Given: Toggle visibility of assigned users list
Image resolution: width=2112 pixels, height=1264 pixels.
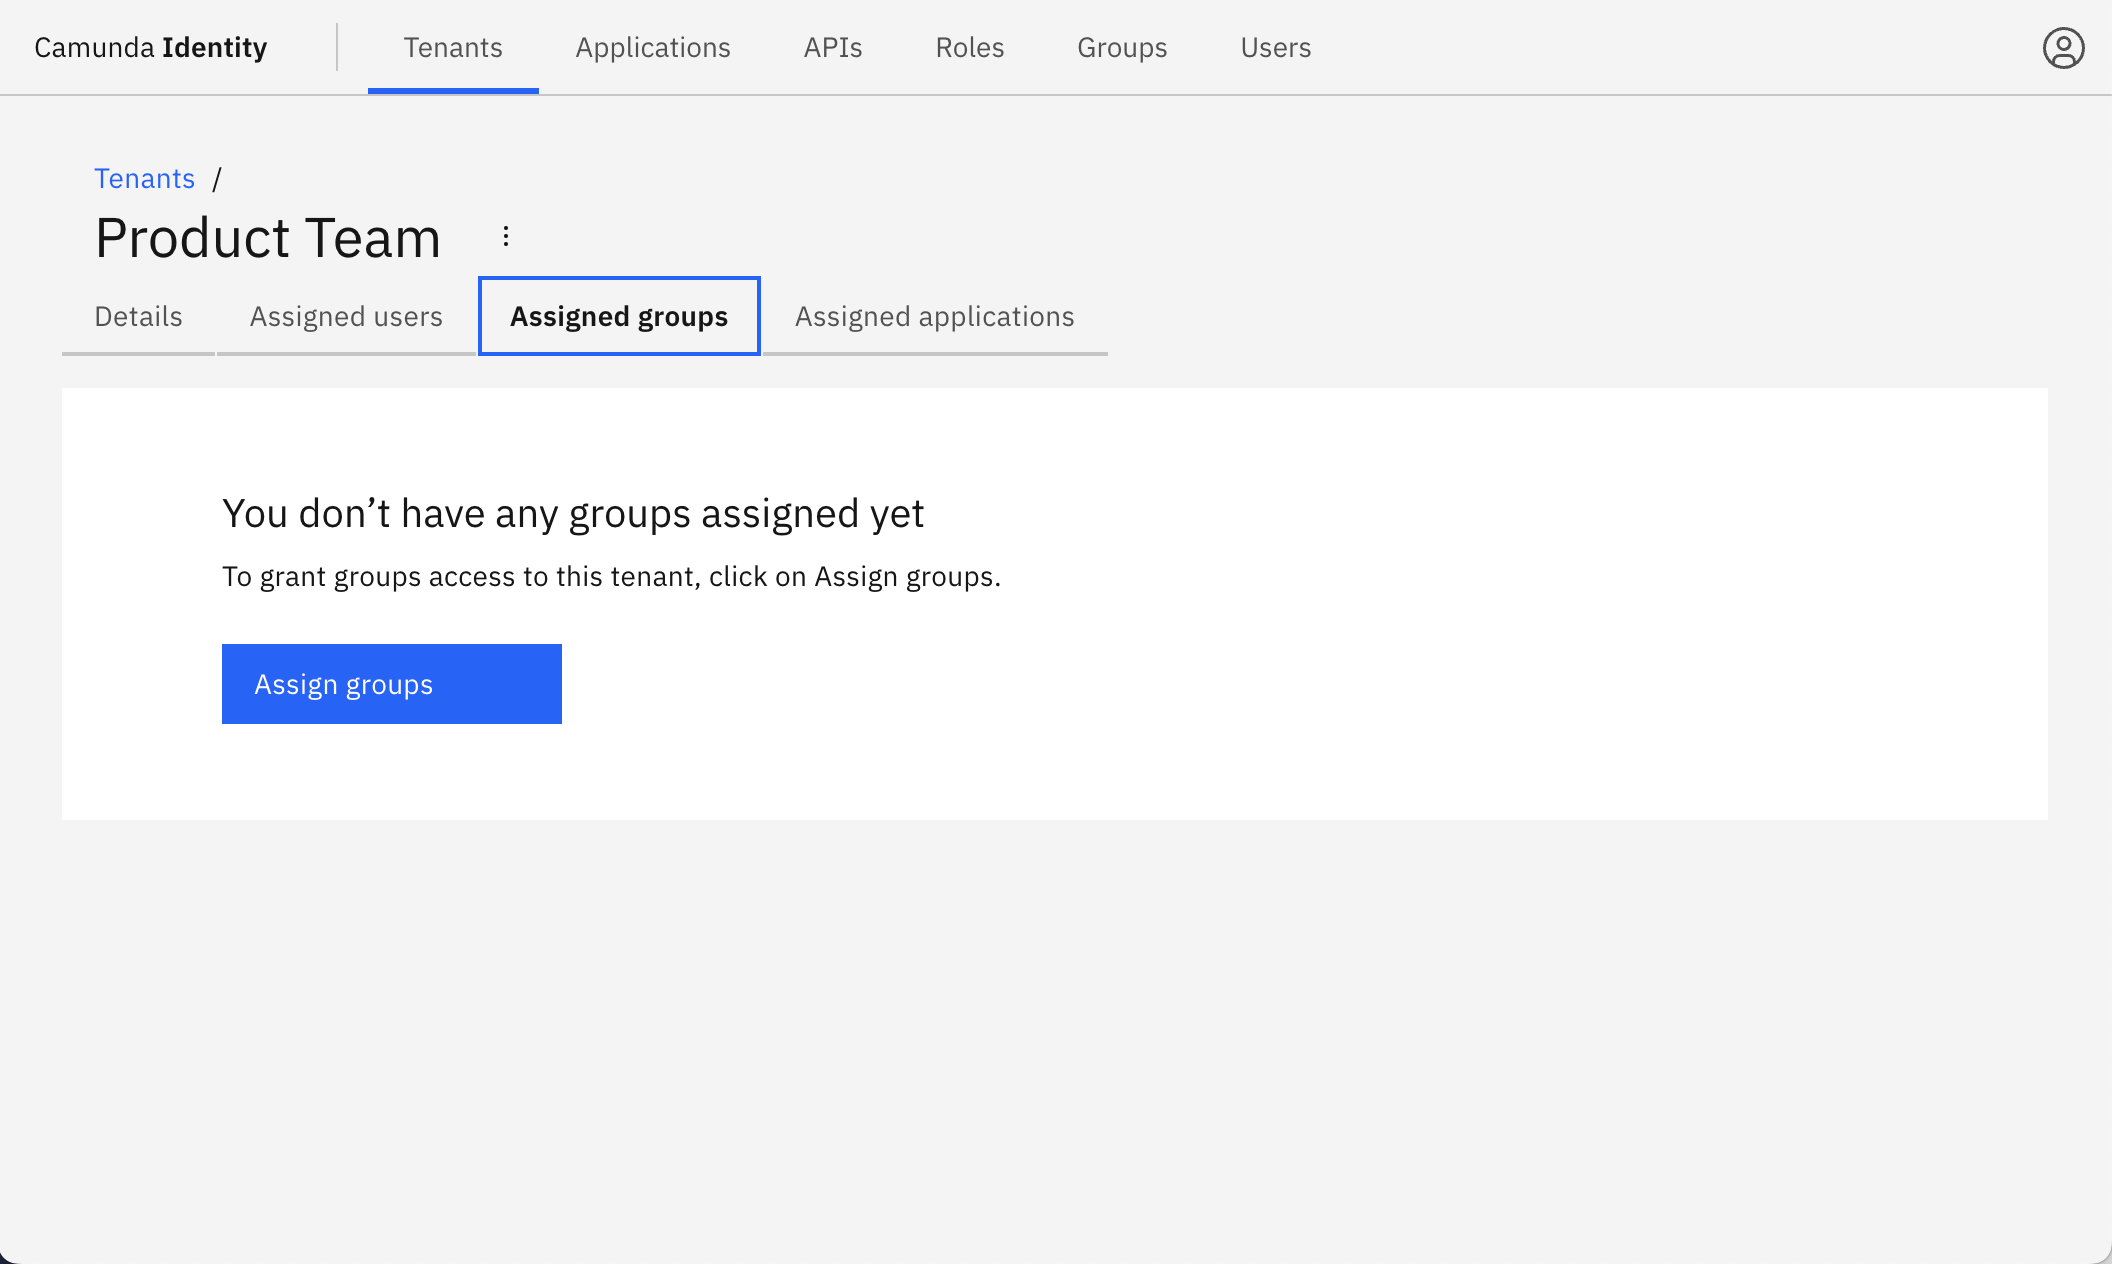Looking at the screenshot, I should click(x=346, y=316).
